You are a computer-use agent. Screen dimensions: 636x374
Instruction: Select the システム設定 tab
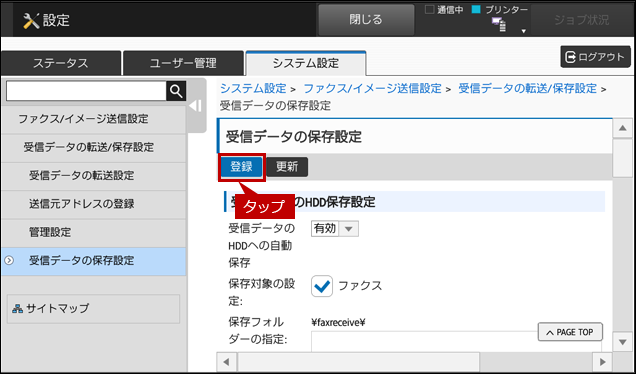pos(306,63)
